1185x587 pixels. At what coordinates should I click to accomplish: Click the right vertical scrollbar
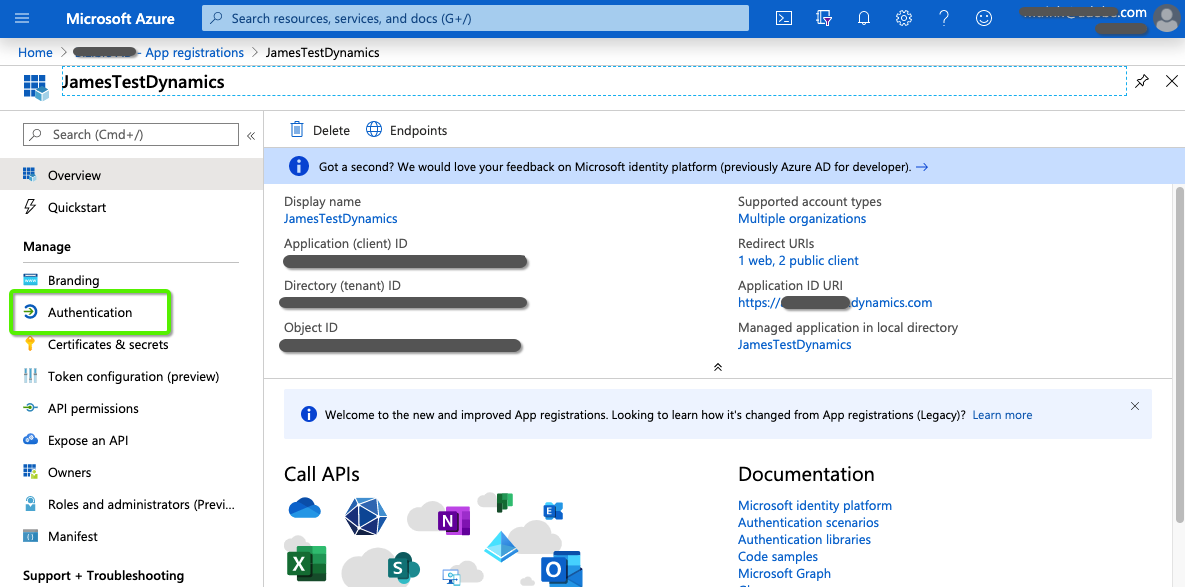1180,354
